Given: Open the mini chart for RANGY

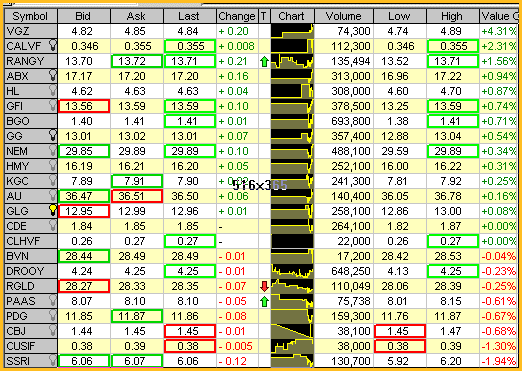Looking at the screenshot, I should click(292, 61).
